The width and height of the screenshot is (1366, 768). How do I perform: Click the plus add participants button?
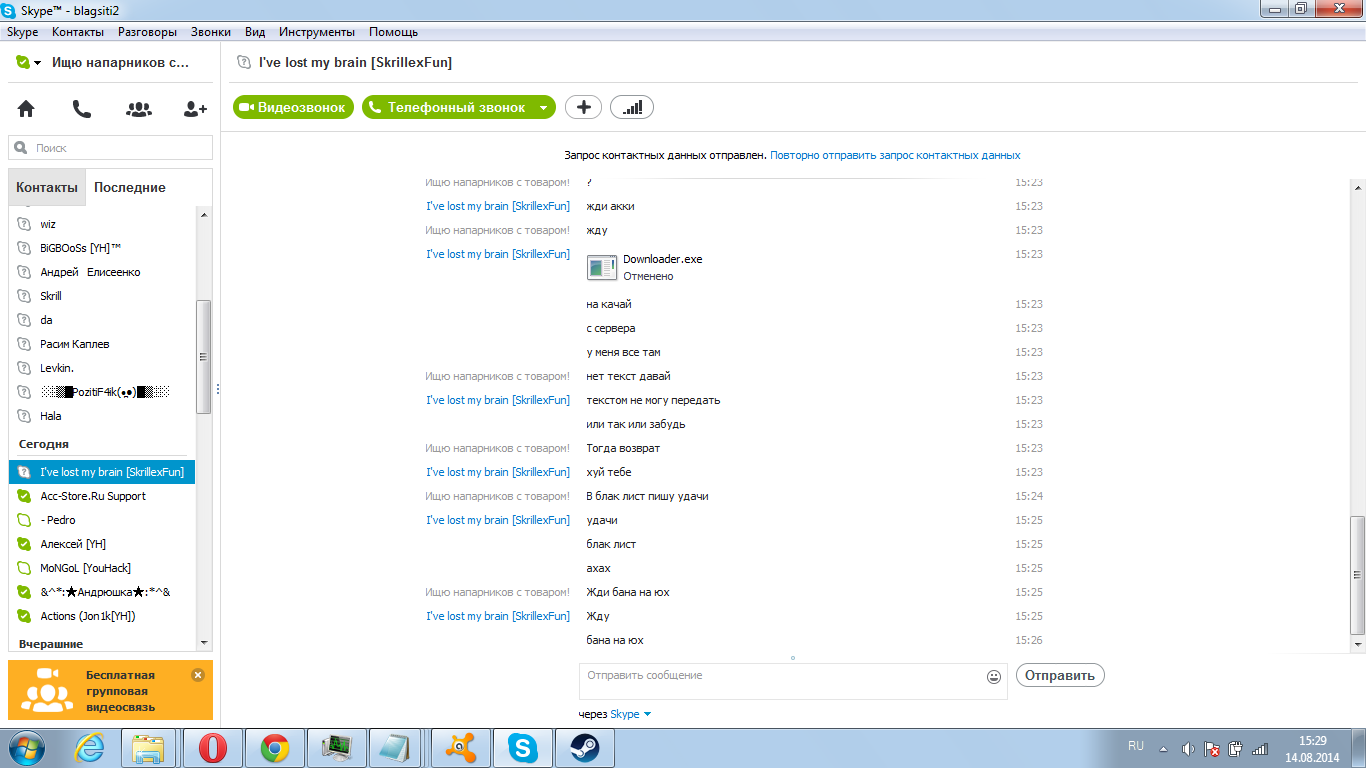(584, 107)
